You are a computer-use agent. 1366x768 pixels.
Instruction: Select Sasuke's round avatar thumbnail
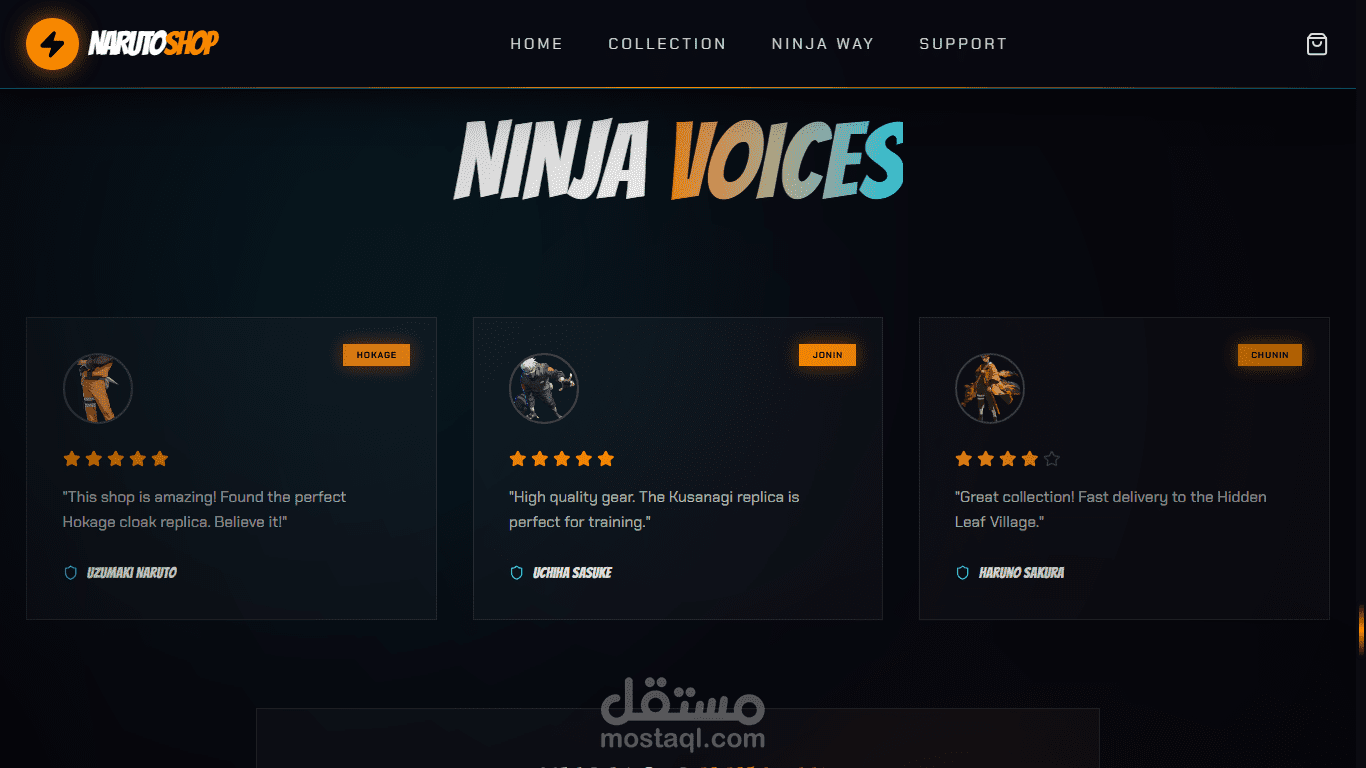click(544, 388)
